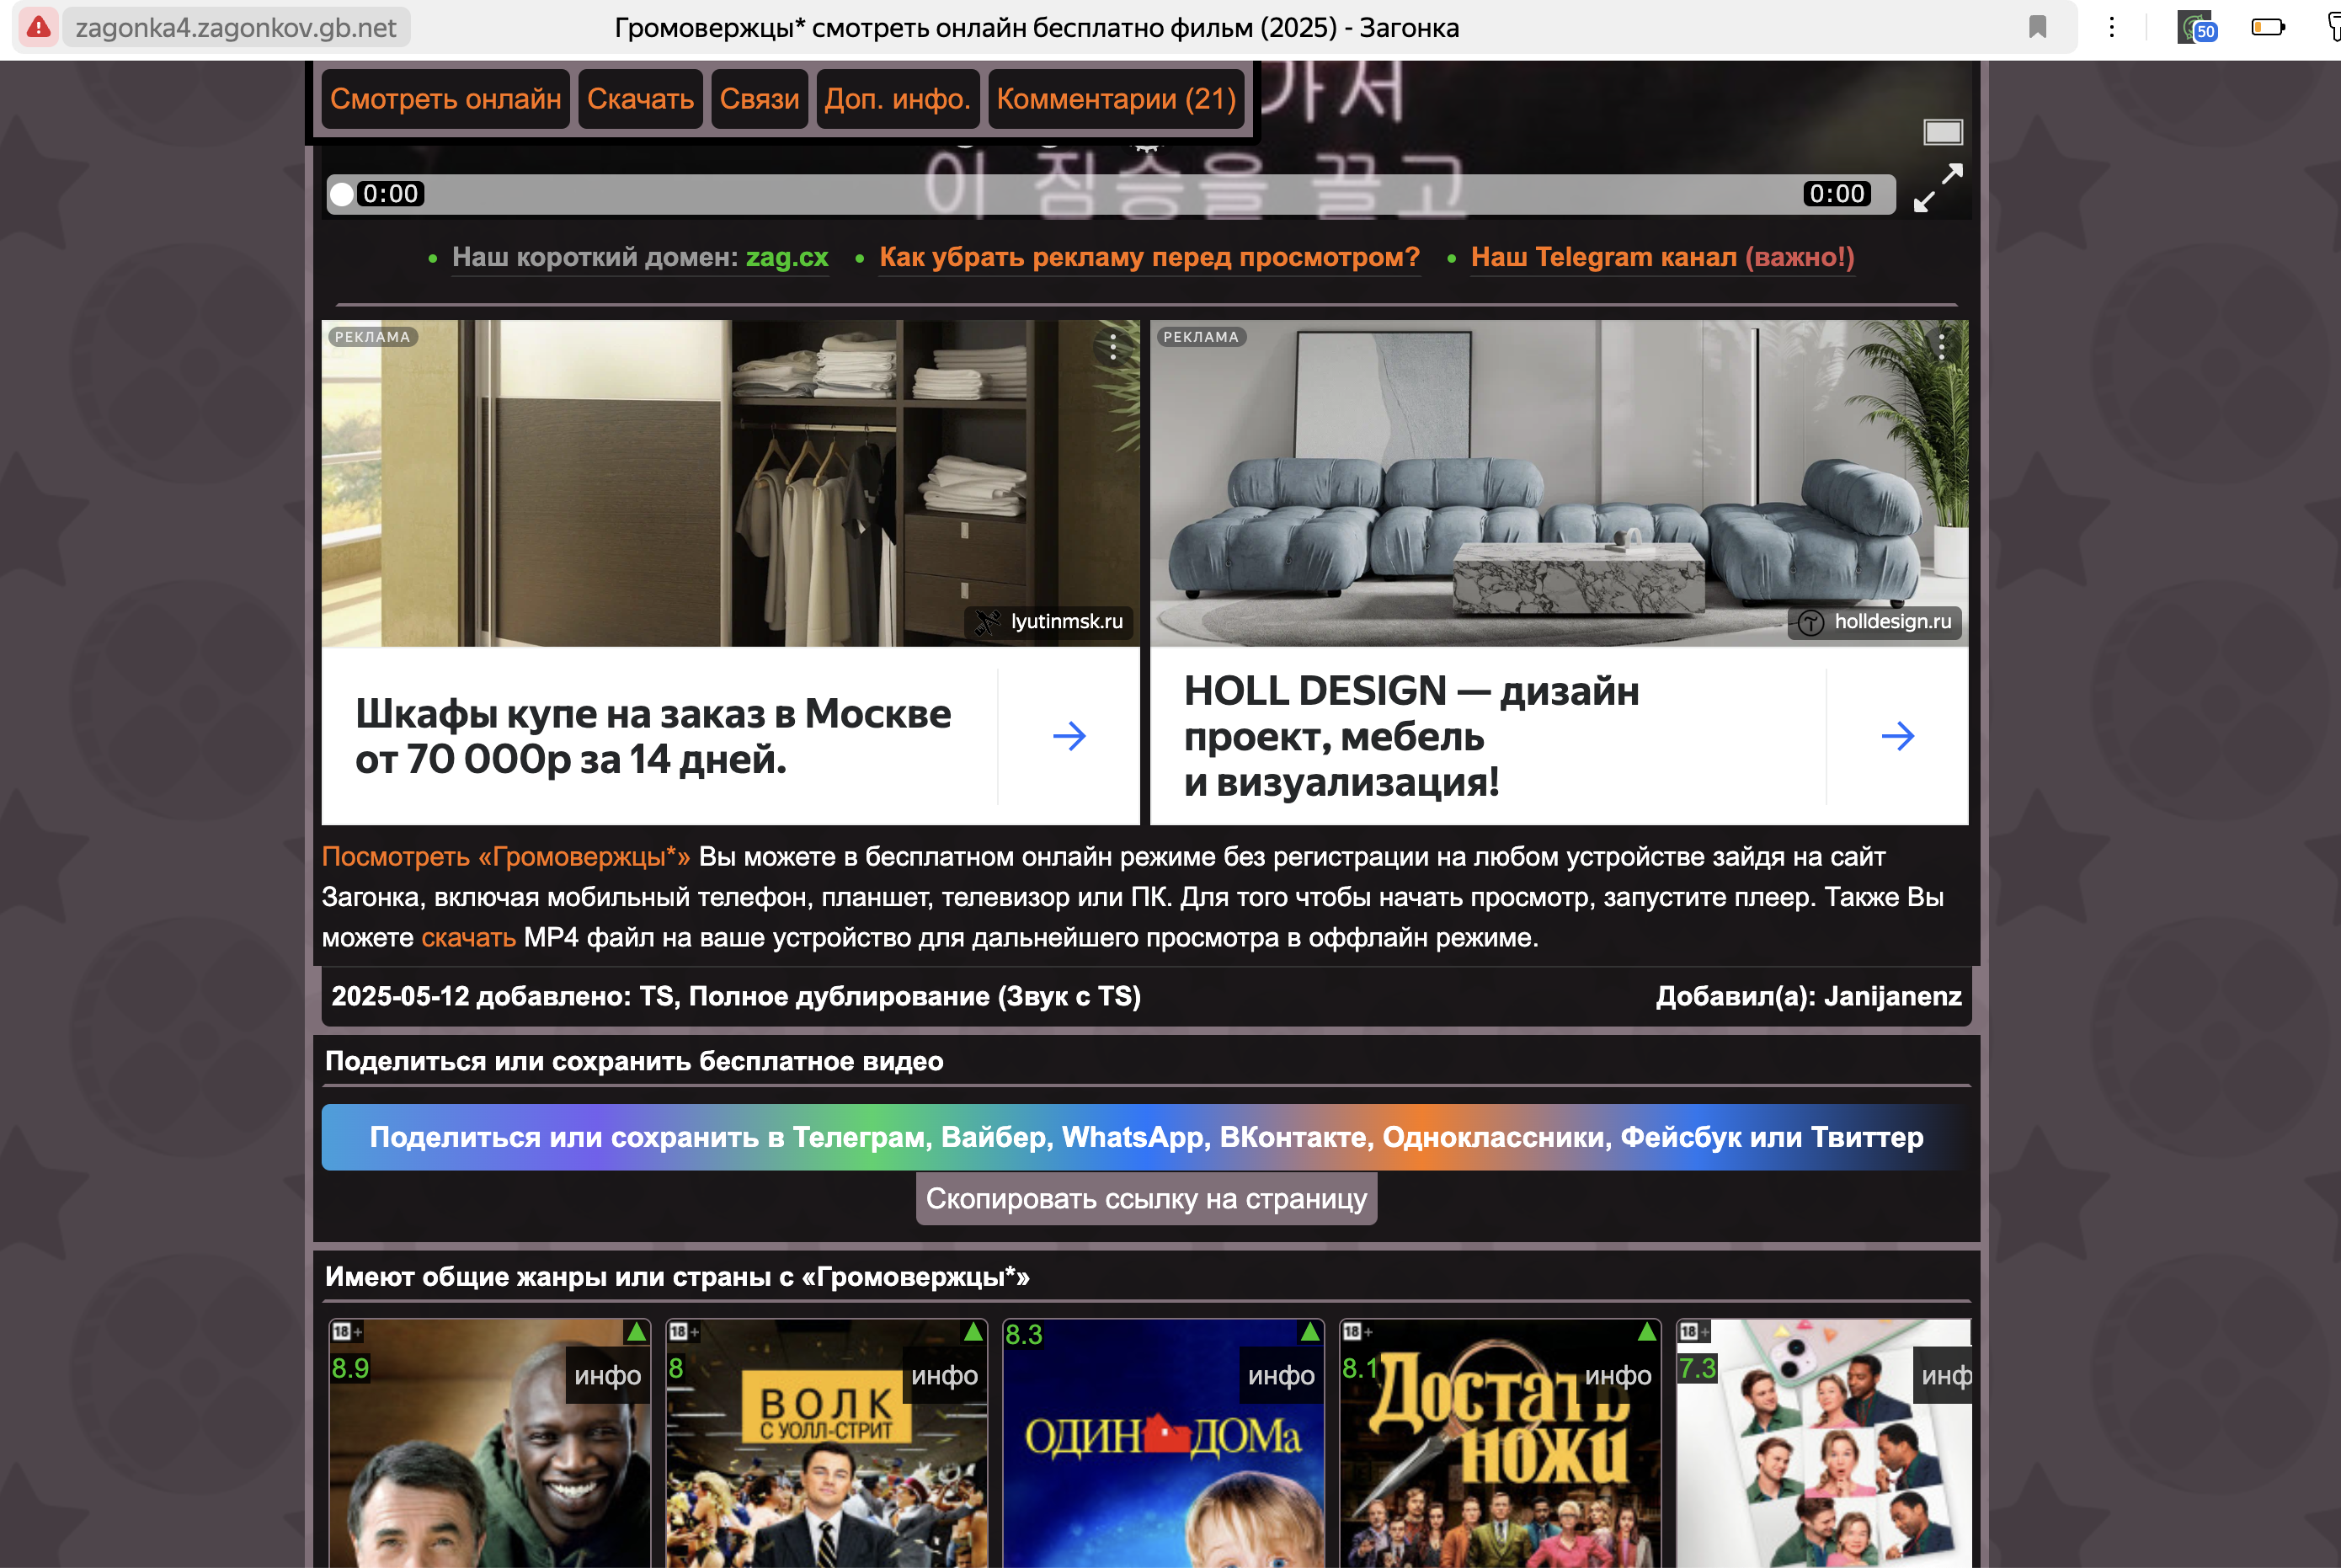2341x1568 pixels.
Task: Open ad options dots on lyutinmsk.ru ad
Action: (1113, 346)
